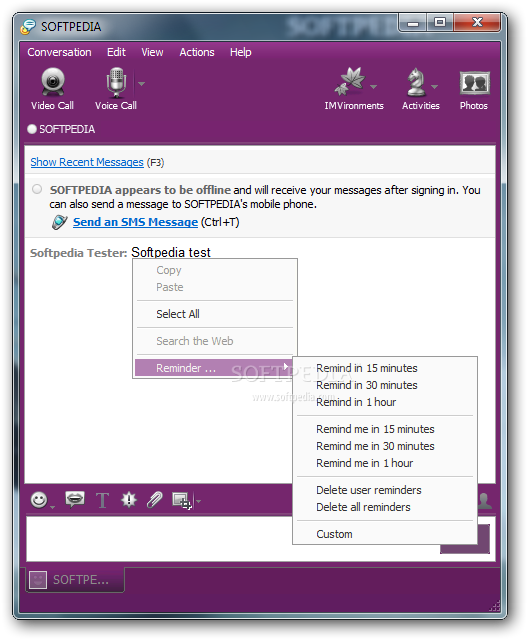
Task: Open the emoticons smiley picker
Action: point(39,500)
